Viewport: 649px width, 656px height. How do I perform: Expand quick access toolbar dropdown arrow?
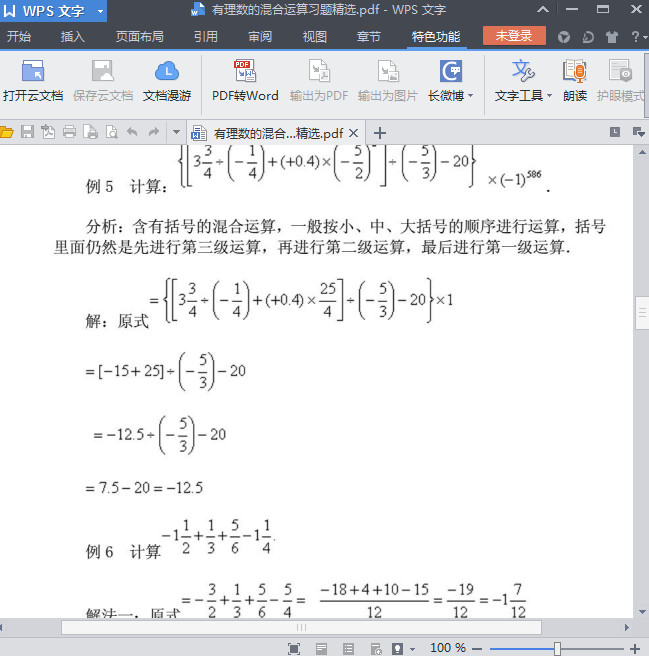point(176,132)
